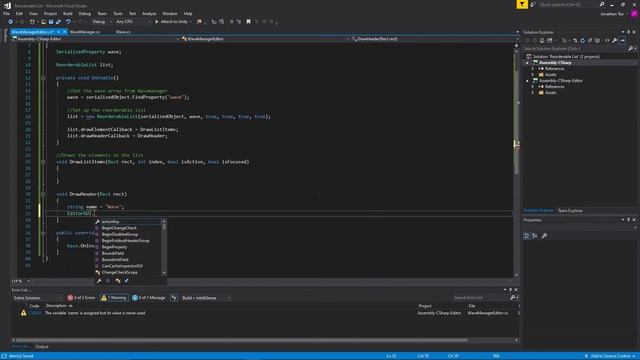Click Categorized icon in Properties panel
This screenshot has width=640, height=360.
[527, 236]
